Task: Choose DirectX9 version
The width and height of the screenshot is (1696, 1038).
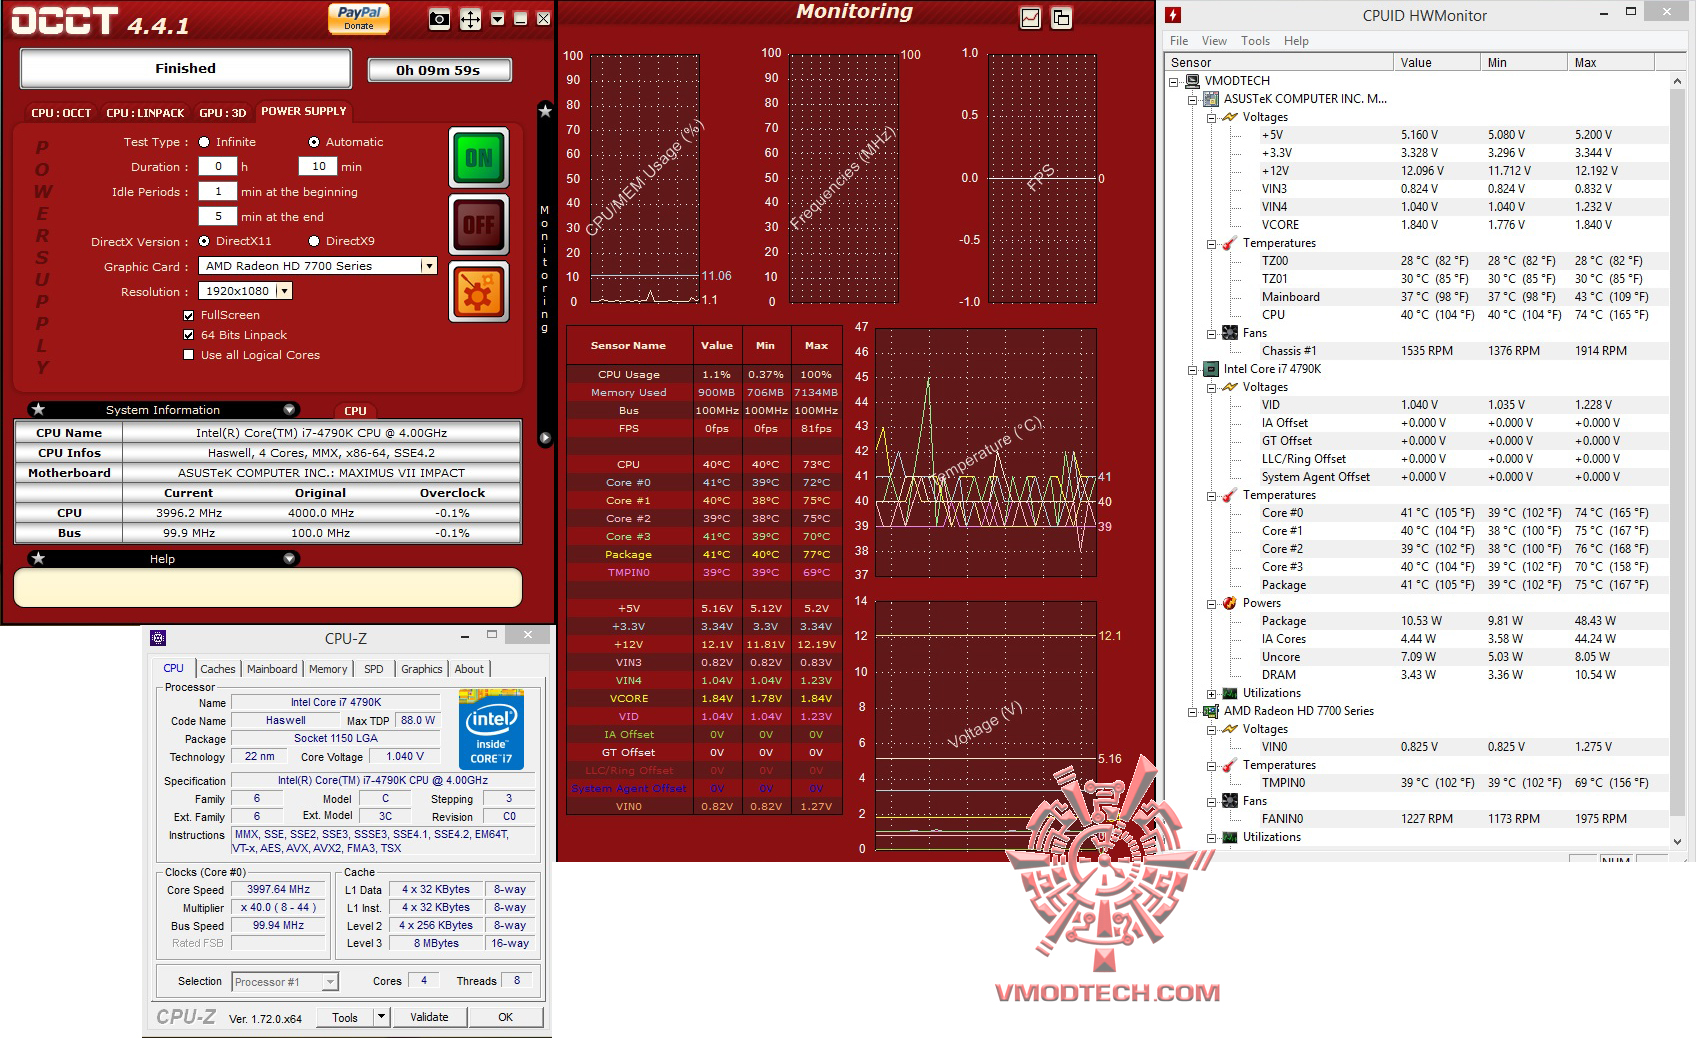Action: click(x=314, y=241)
